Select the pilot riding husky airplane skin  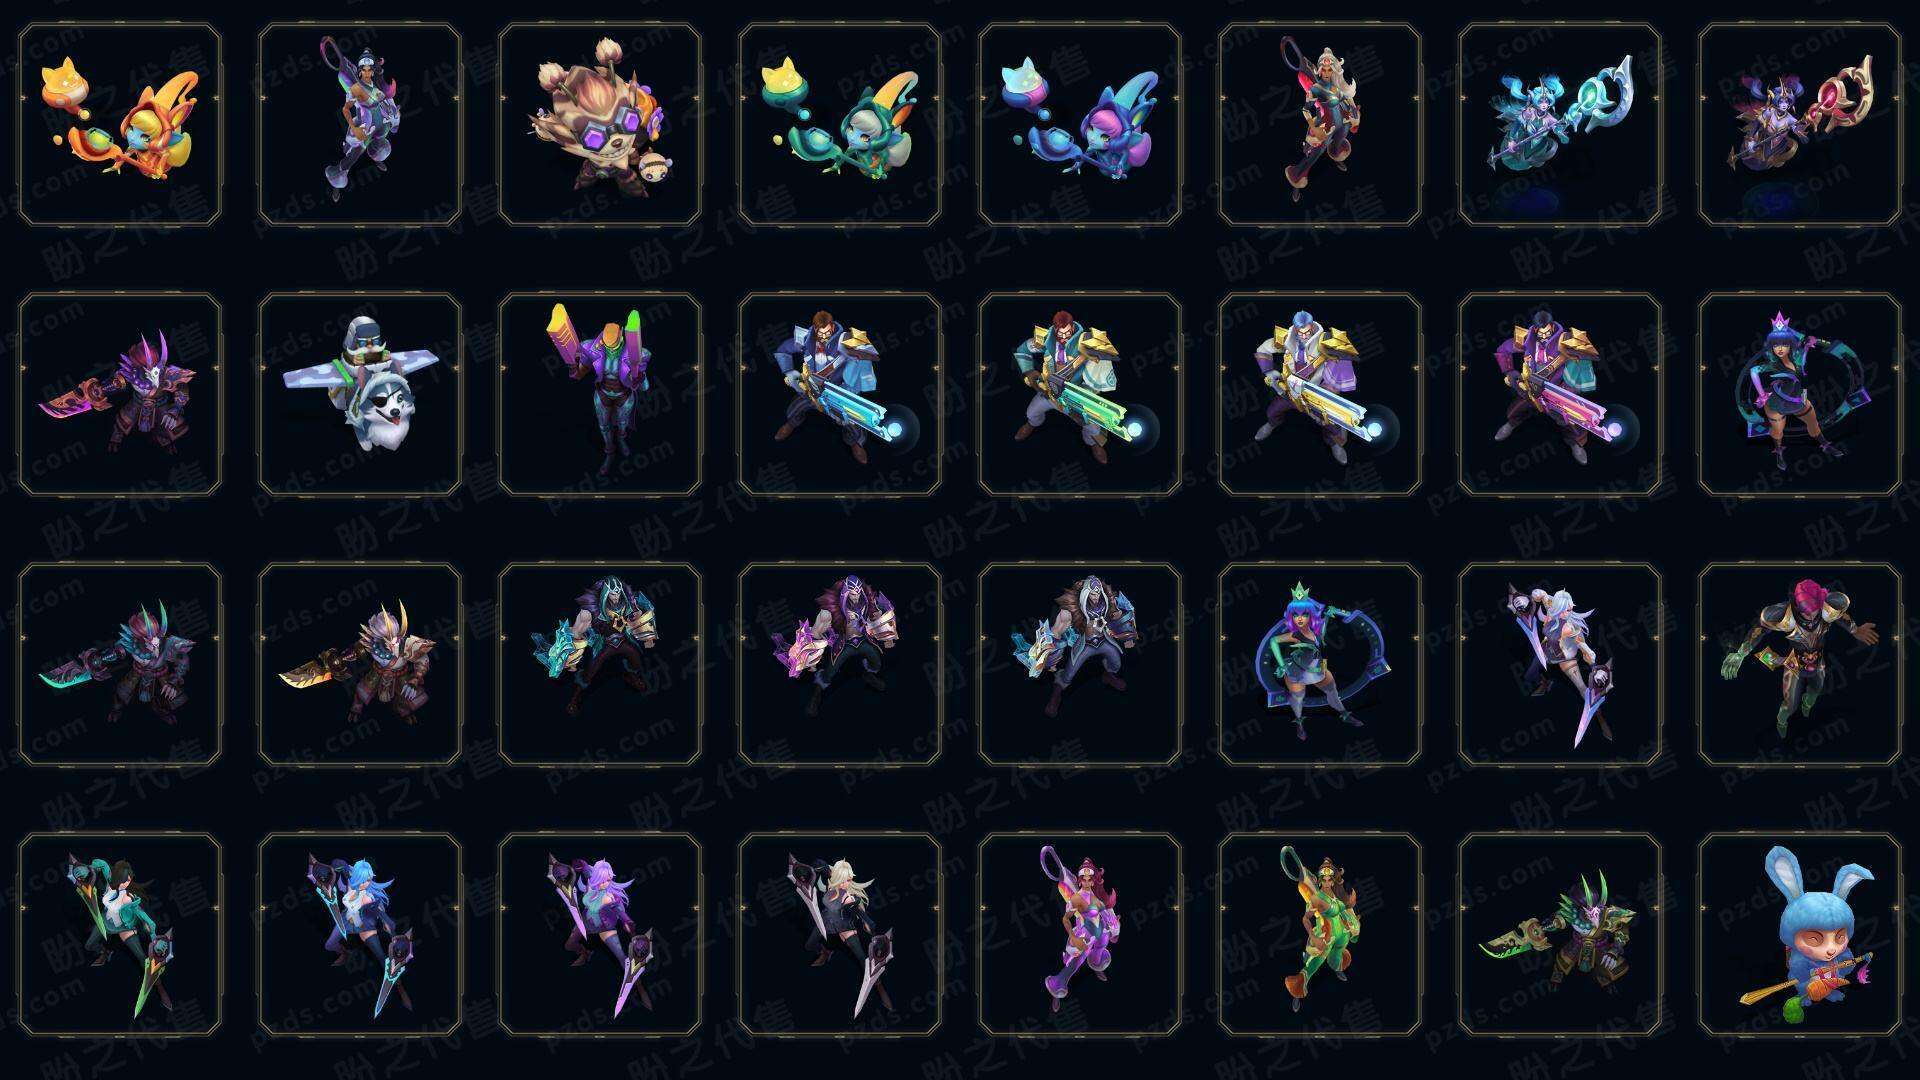click(360, 394)
